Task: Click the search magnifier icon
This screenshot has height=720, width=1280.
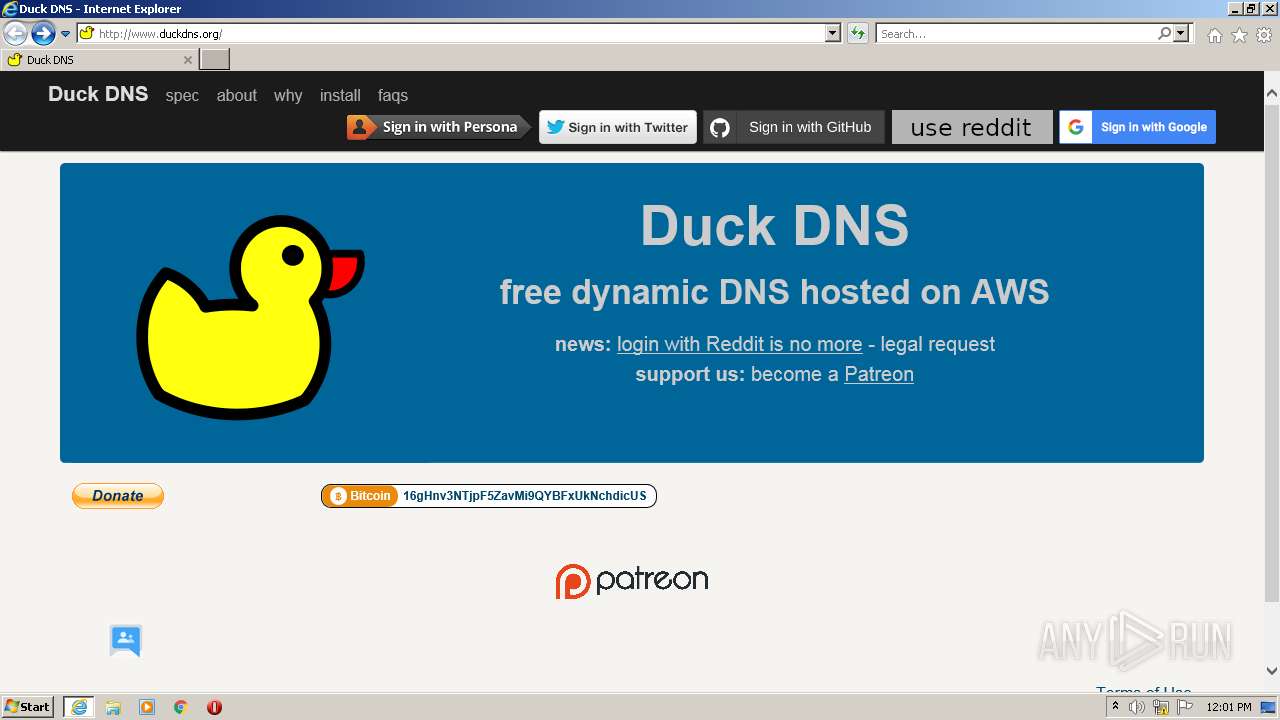Action: tap(1164, 34)
